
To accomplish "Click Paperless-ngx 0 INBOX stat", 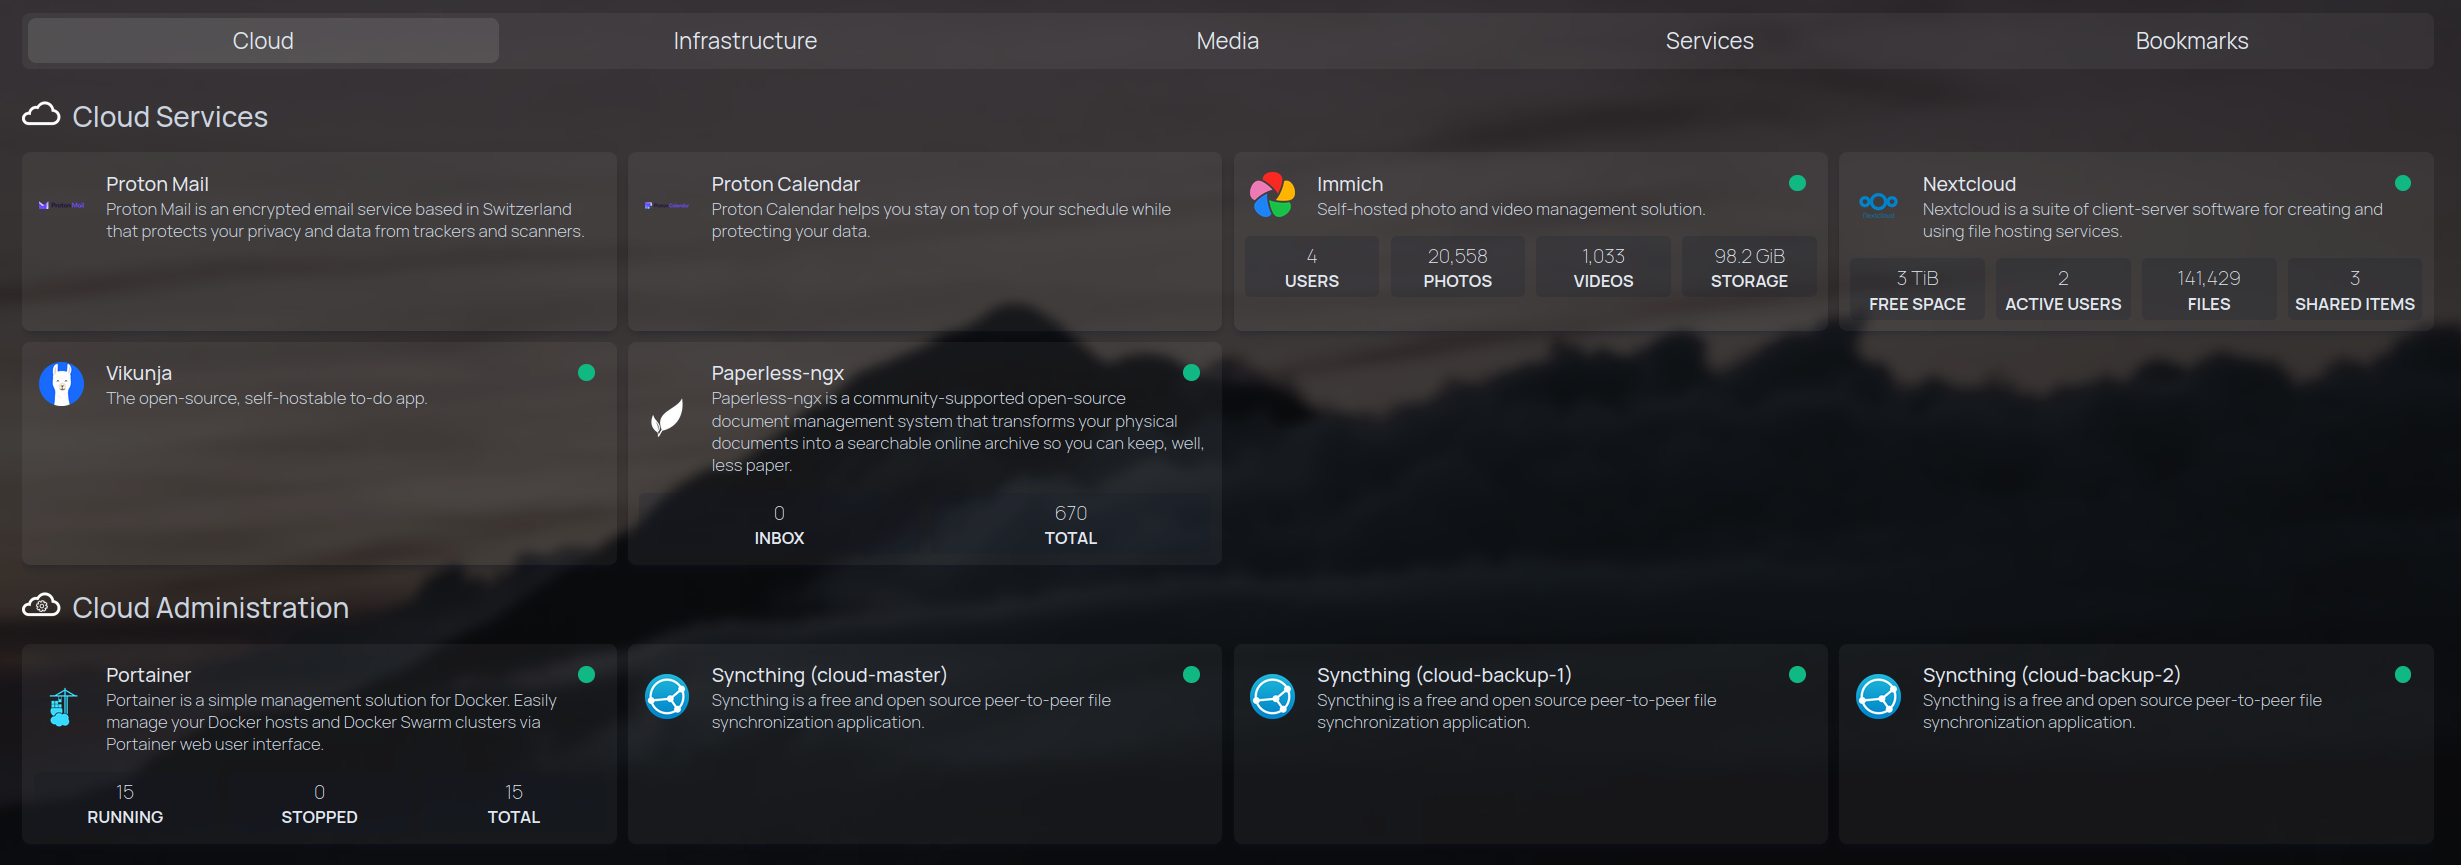I will click(779, 524).
